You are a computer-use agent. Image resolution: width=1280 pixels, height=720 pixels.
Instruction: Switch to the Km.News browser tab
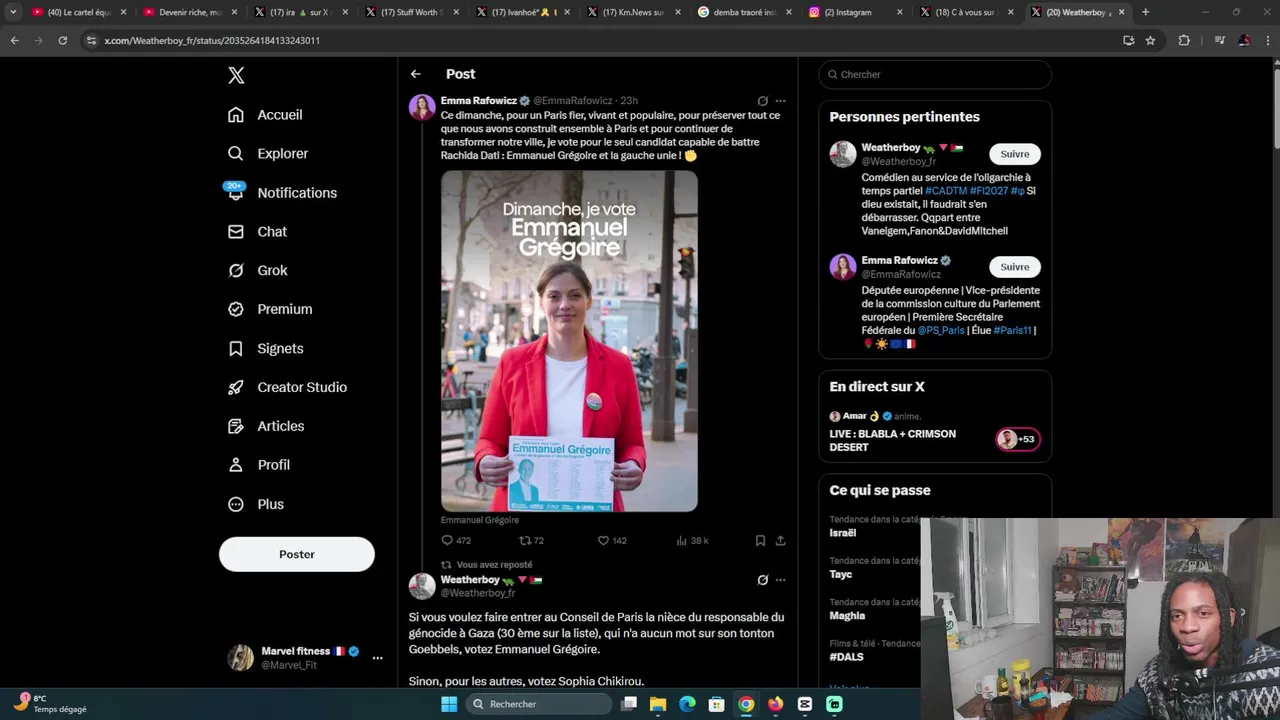633,12
